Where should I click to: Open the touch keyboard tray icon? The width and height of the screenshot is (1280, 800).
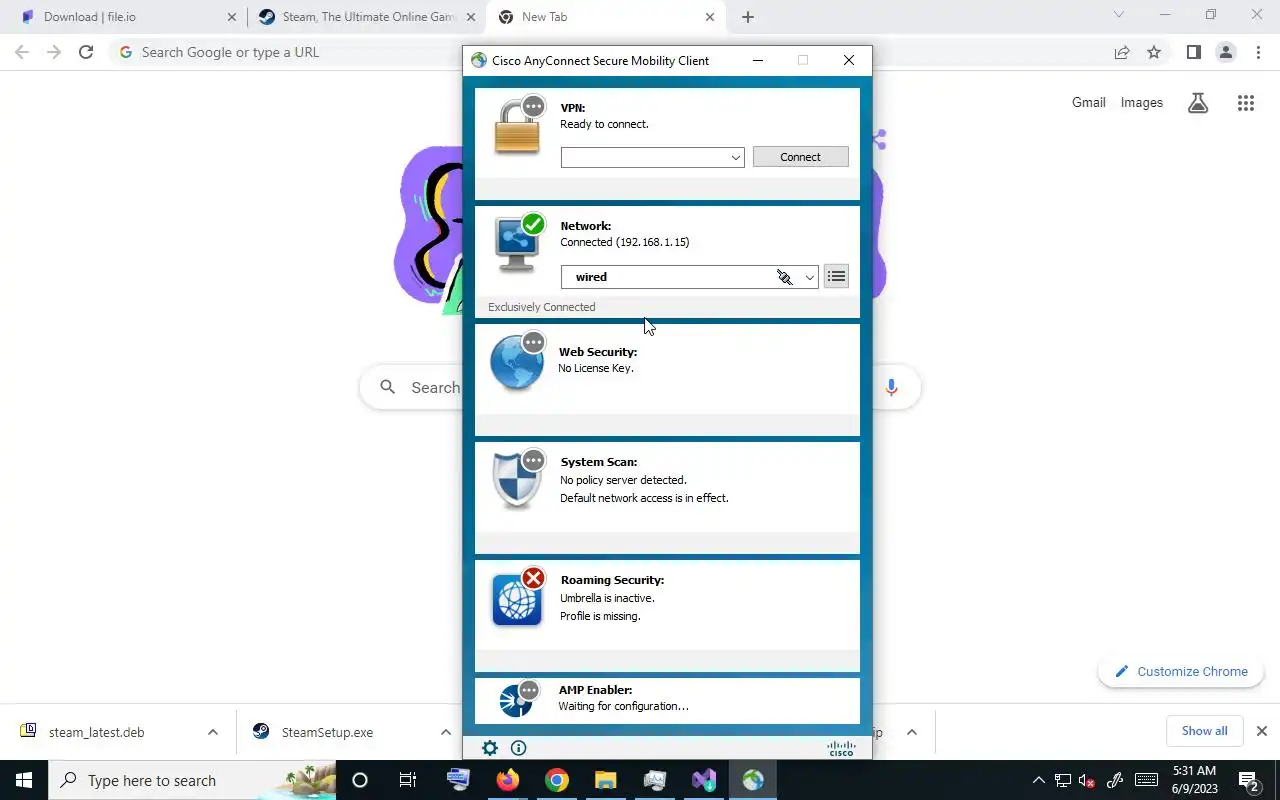[x=1147, y=780]
